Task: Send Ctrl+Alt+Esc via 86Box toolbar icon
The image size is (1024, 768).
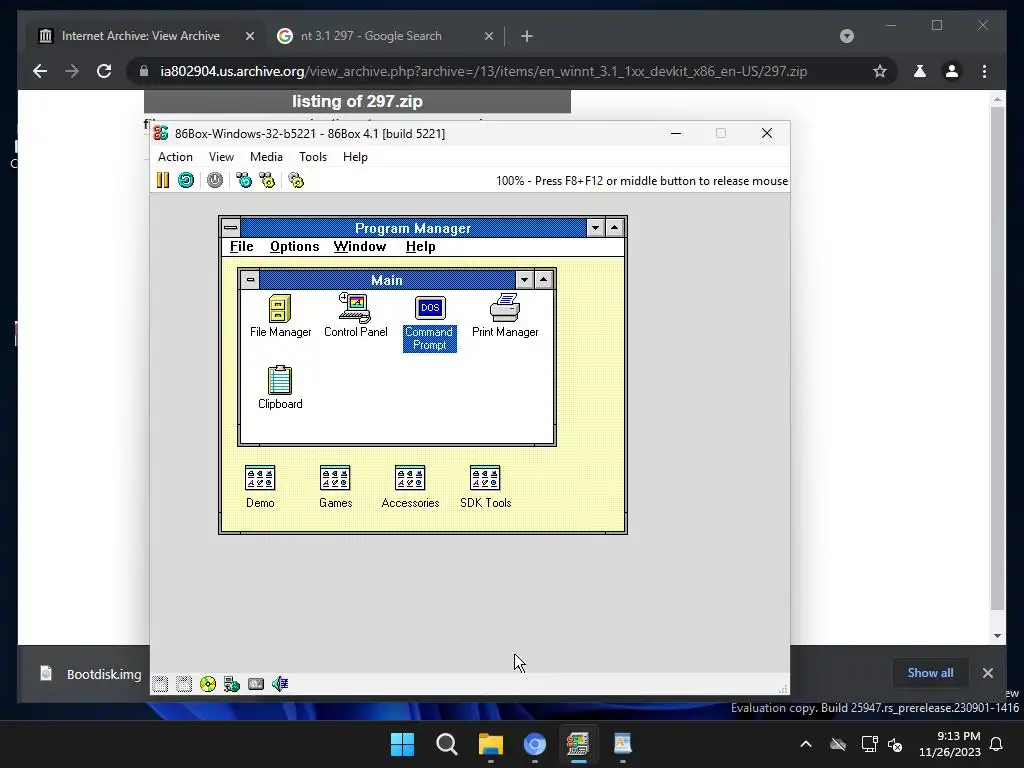Action: click(x=267, y=180)
